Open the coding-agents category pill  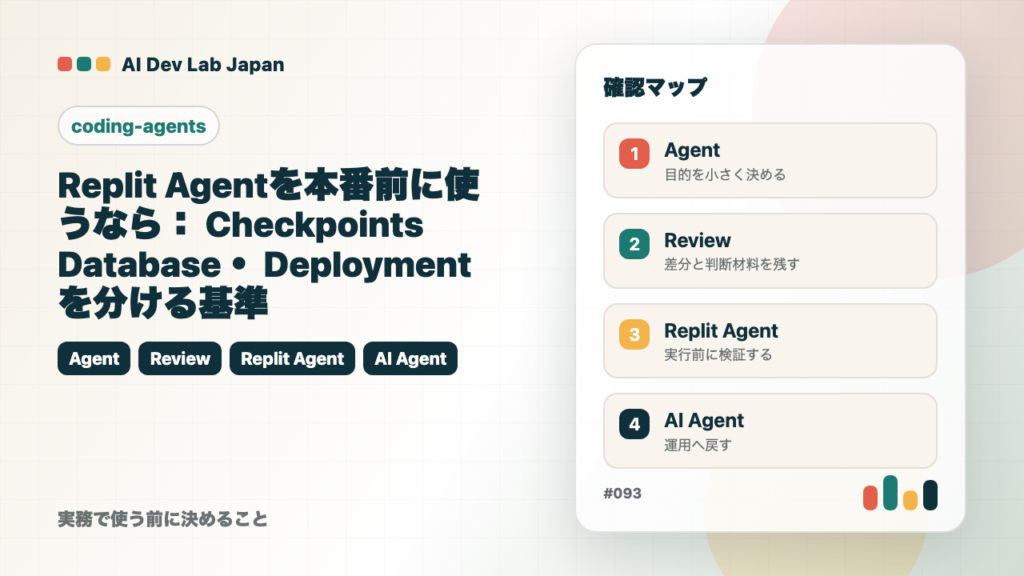138,125
